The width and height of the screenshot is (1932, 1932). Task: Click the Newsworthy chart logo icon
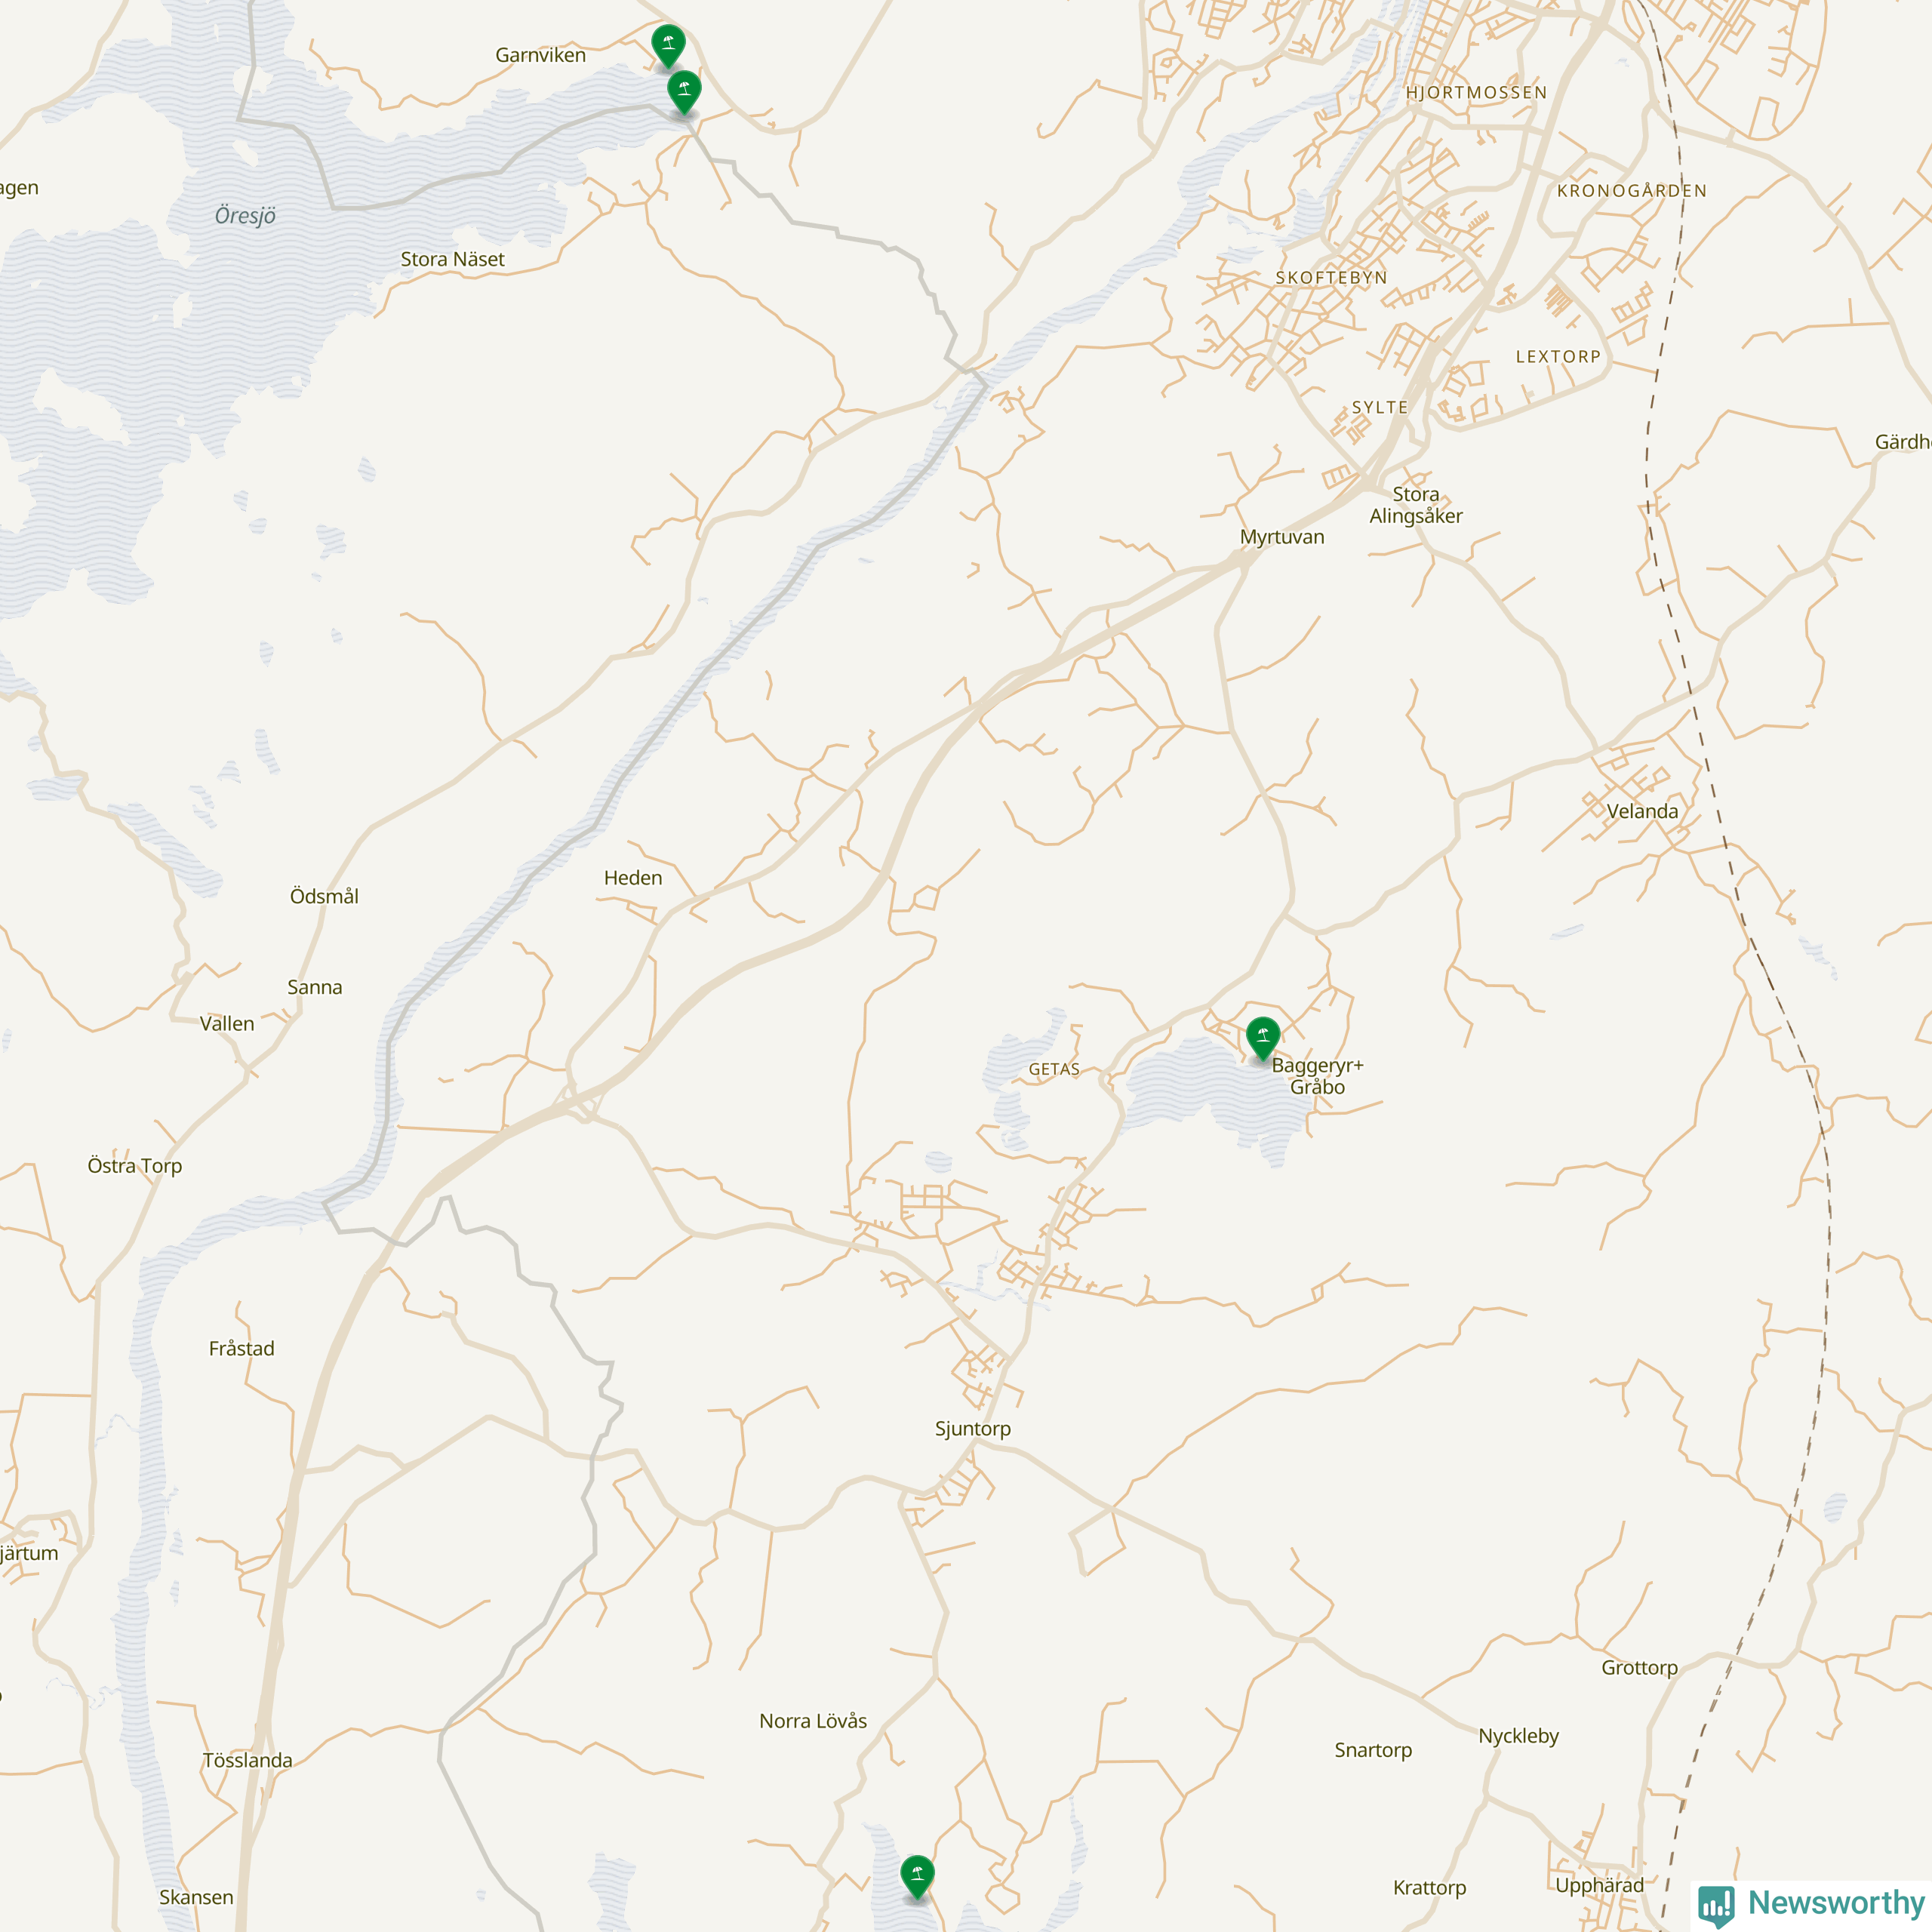point(1716,1904)
